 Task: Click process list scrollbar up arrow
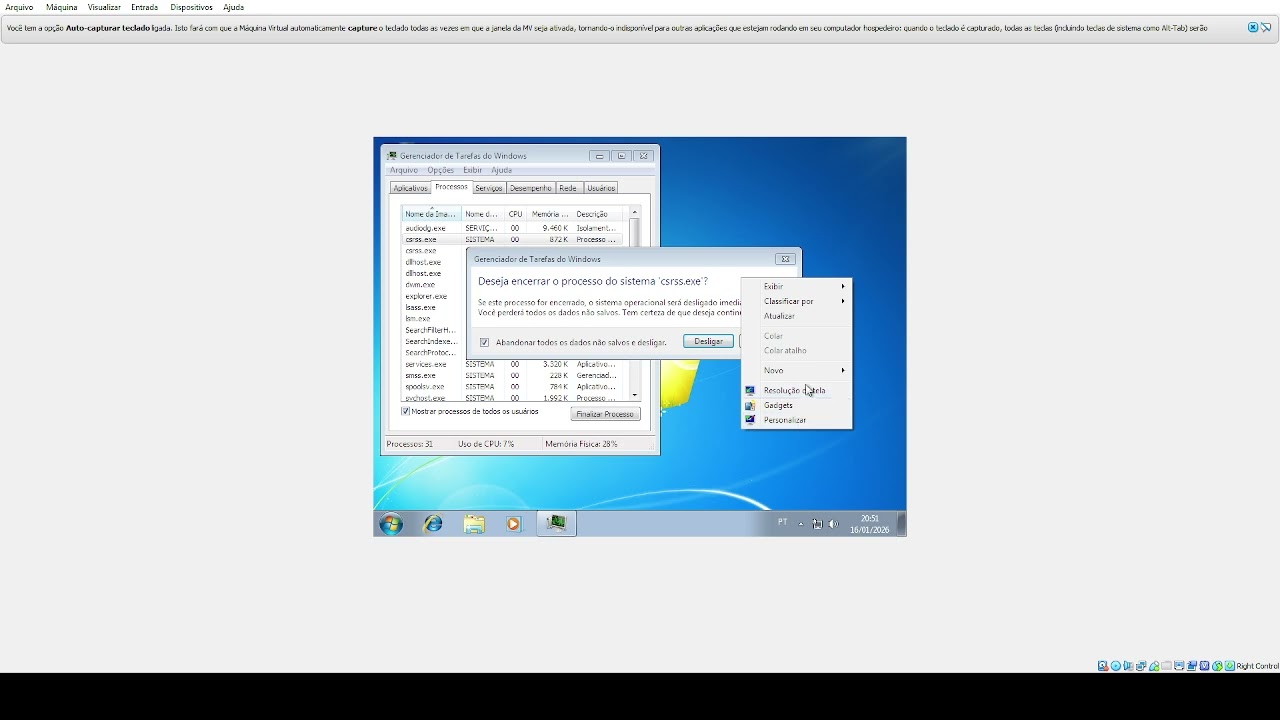click(x=634, y=213)
